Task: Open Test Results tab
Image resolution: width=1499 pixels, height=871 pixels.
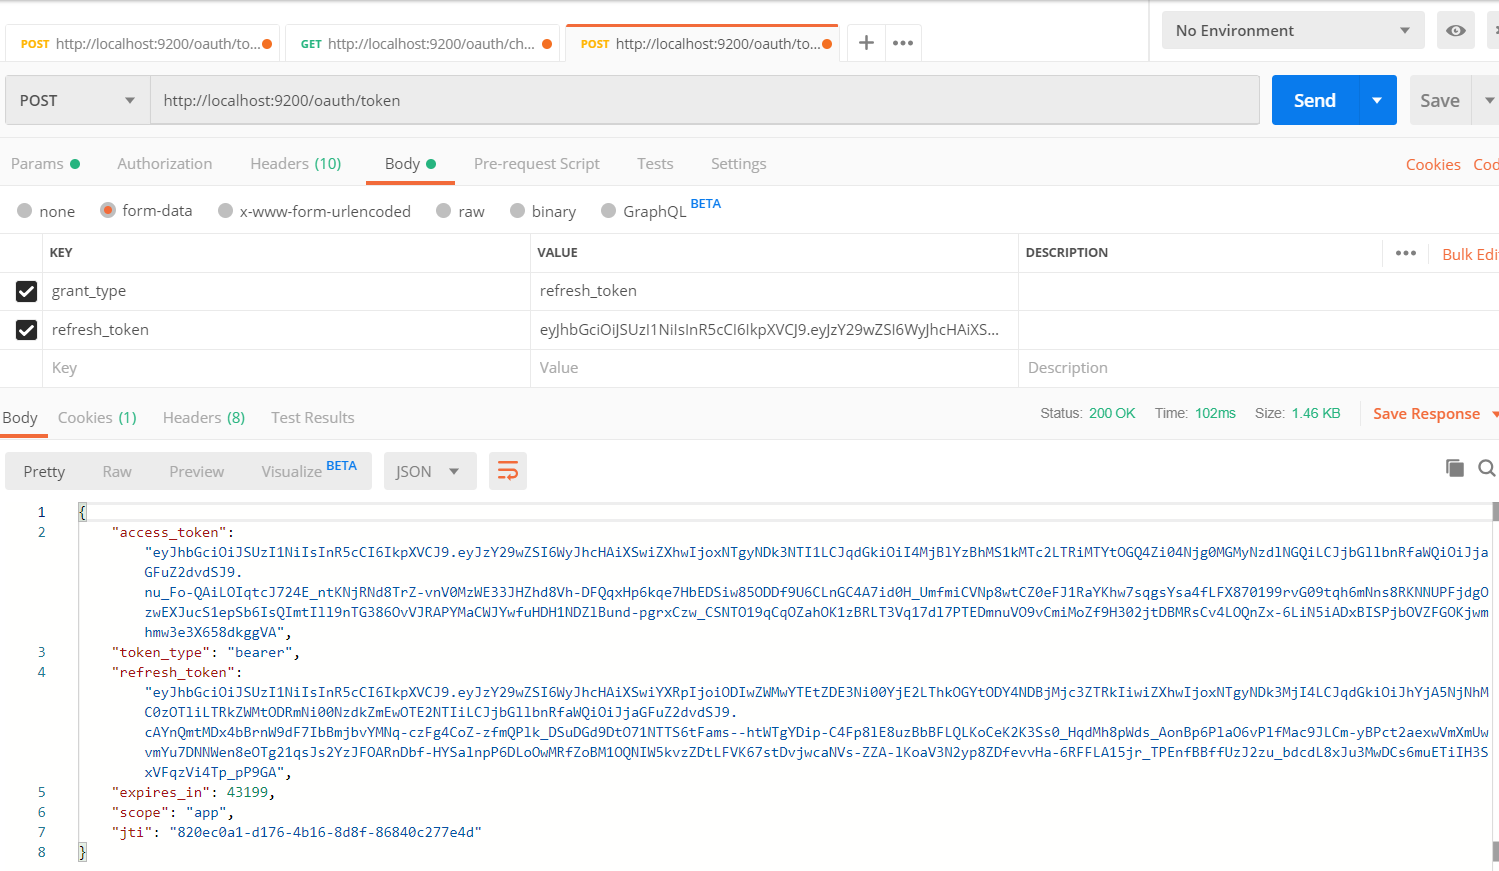Action: pyautogui.click(x=313, y=418)
